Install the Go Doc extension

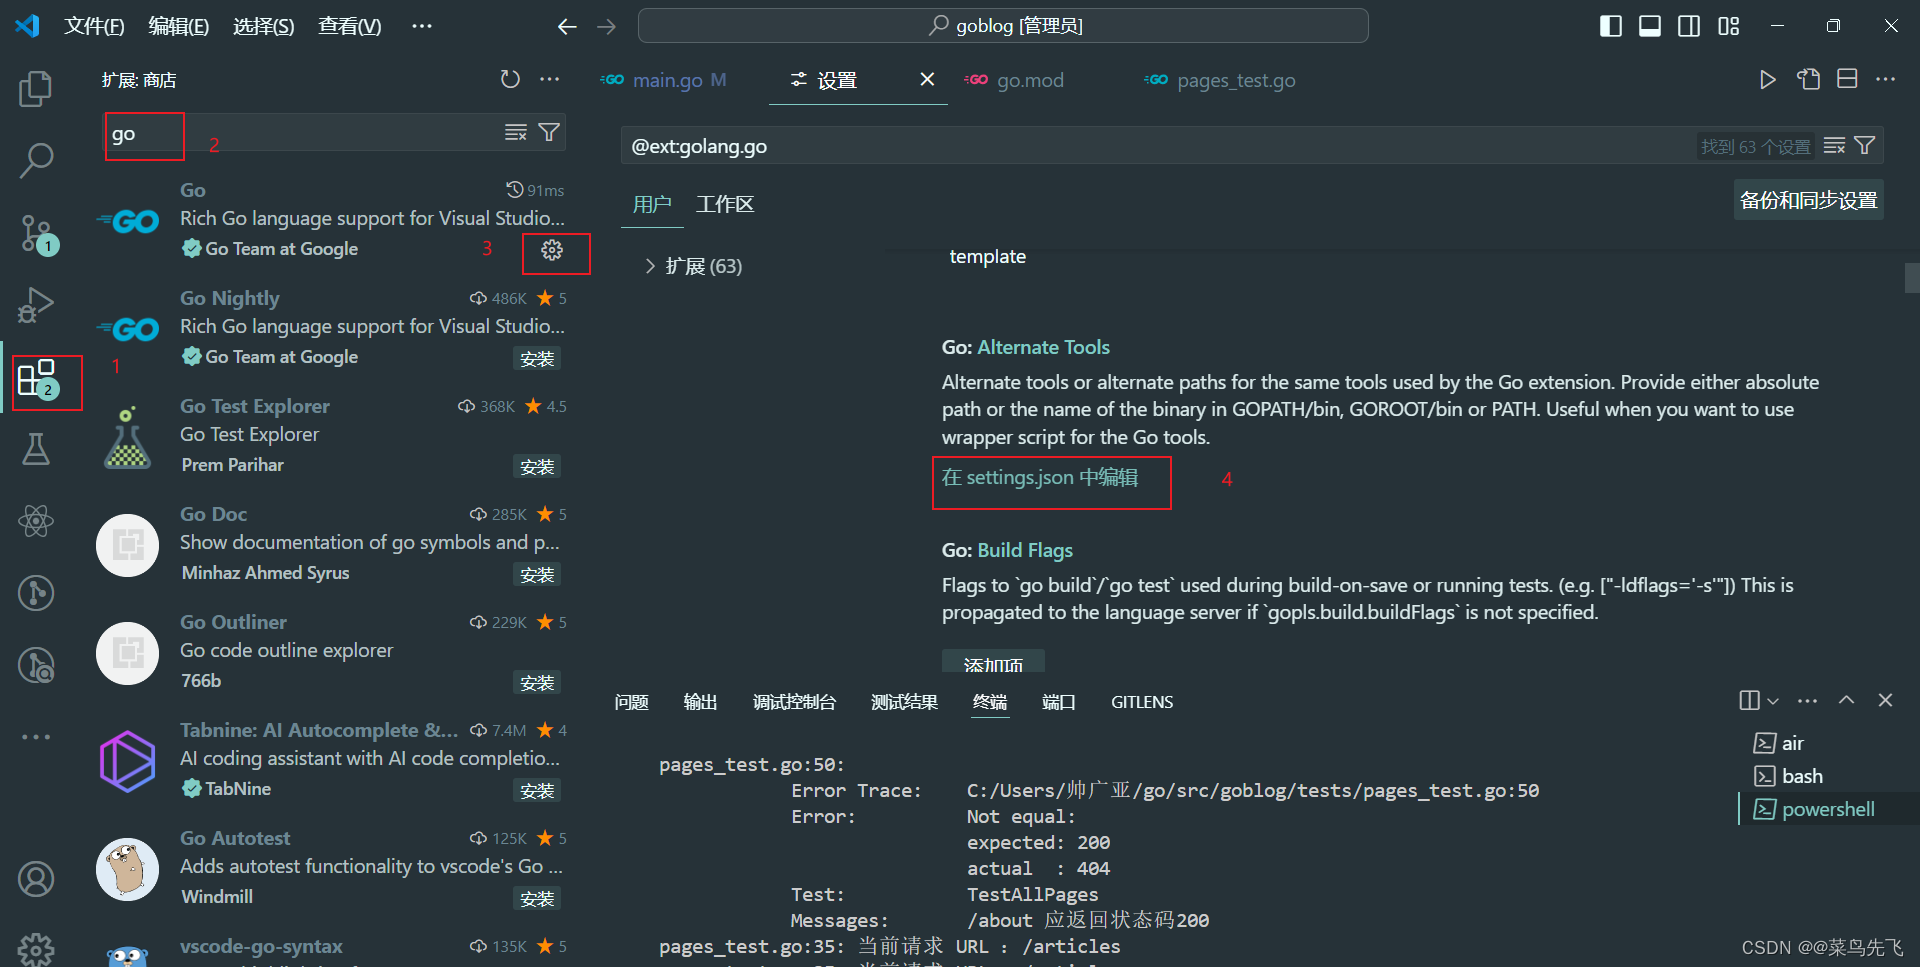(537, 575)
